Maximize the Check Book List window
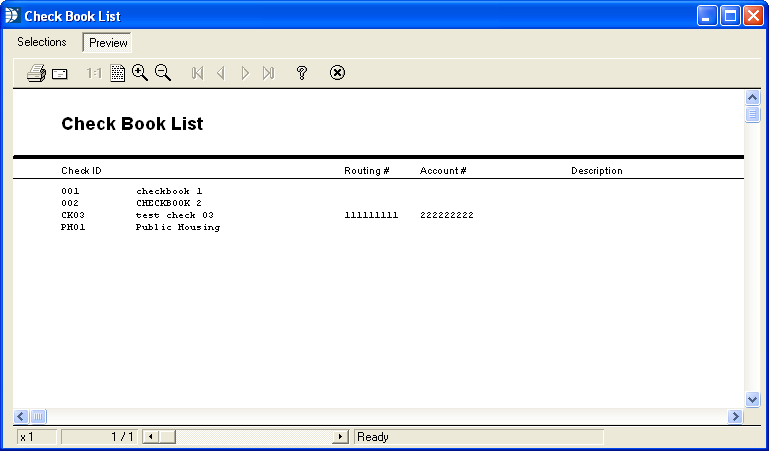The height and width of the screenshot is (451, 769). (730, 16)
